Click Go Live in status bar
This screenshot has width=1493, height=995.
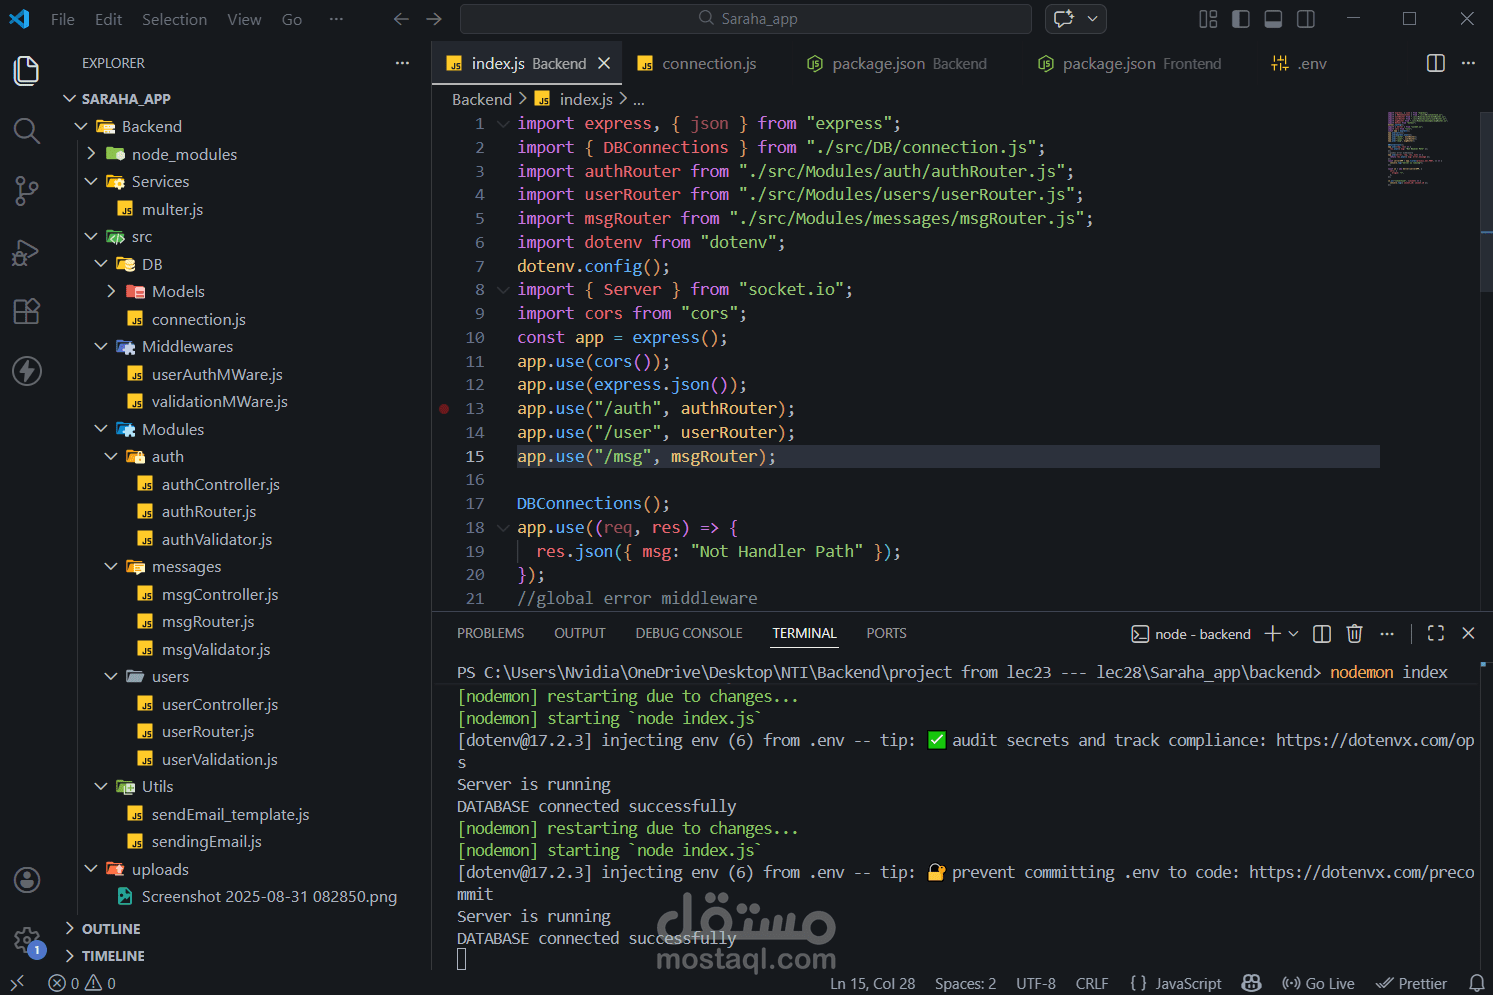pos(1318,983)
